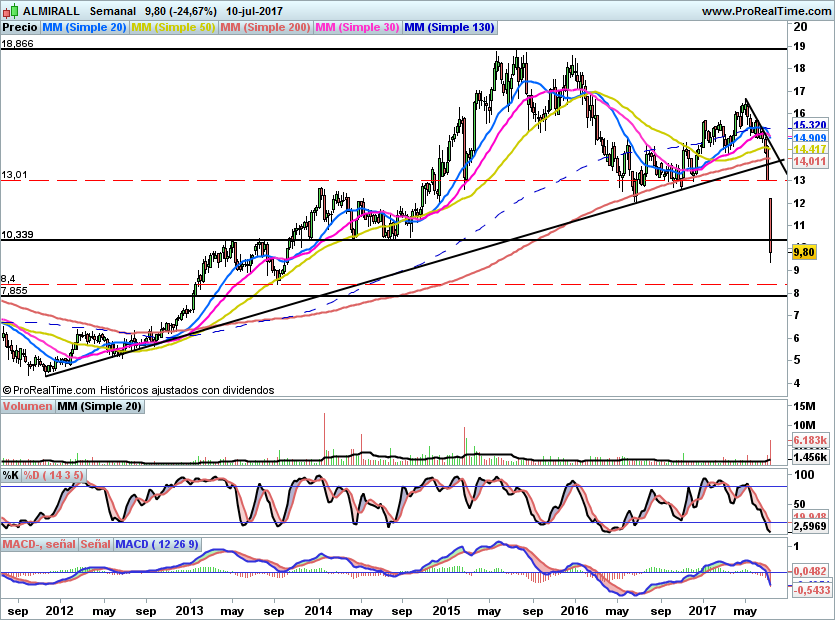Click the 0,0482 MACD value tag
The height and width of the screenshot is (620, 835).
(810, 572)
